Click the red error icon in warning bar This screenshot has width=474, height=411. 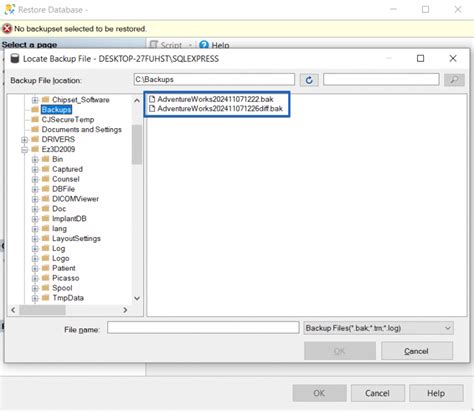7,29
